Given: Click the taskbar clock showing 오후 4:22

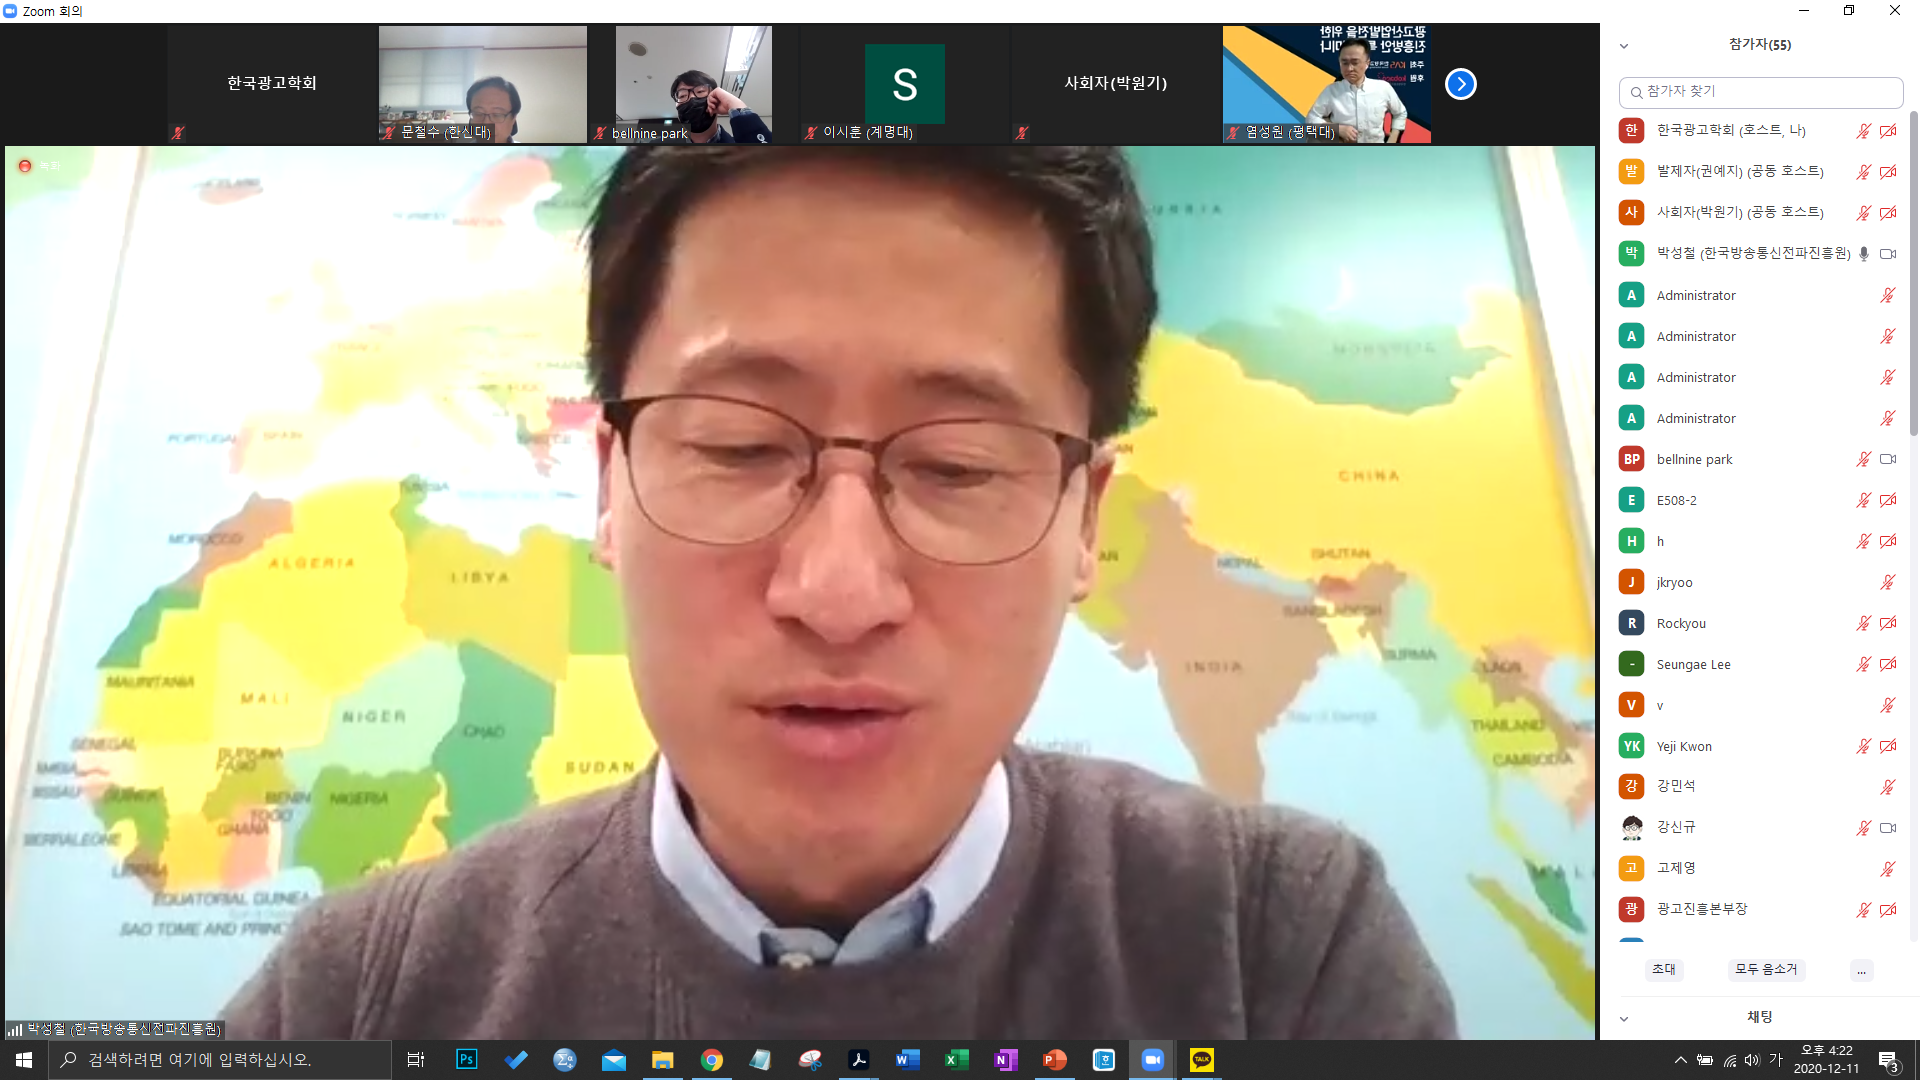Looking at the screenshot, I should pos(1827,1060).
